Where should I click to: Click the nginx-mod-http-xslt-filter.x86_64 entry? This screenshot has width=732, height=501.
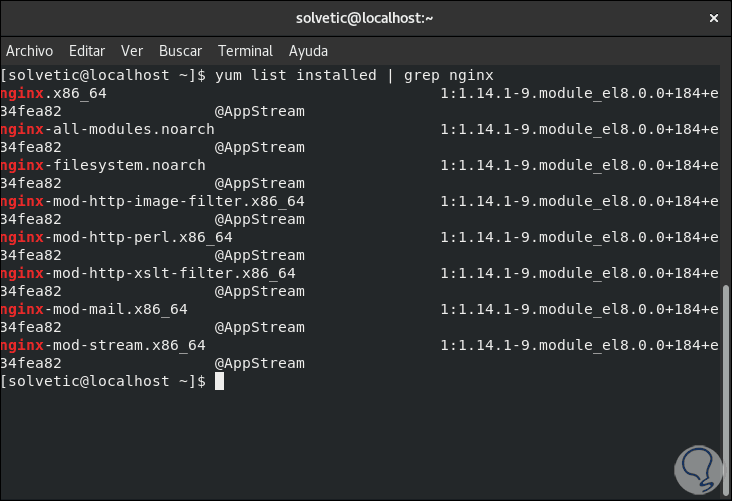pos(149,273)
